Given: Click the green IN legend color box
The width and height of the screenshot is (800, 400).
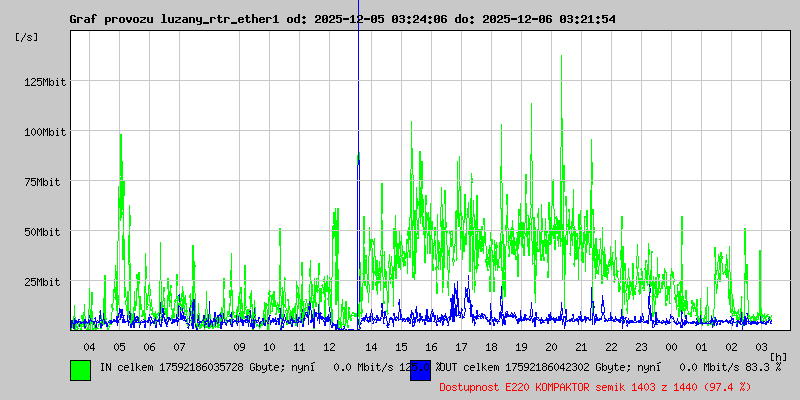Looking at the screenshot, I should coord(81,370).
